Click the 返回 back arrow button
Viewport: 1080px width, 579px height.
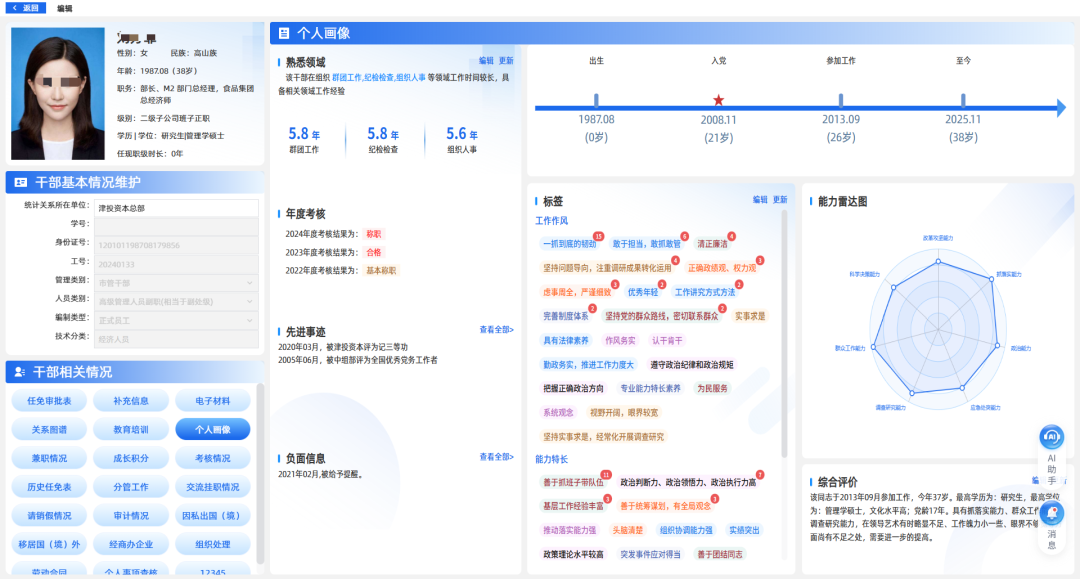[x=26, y=8]
